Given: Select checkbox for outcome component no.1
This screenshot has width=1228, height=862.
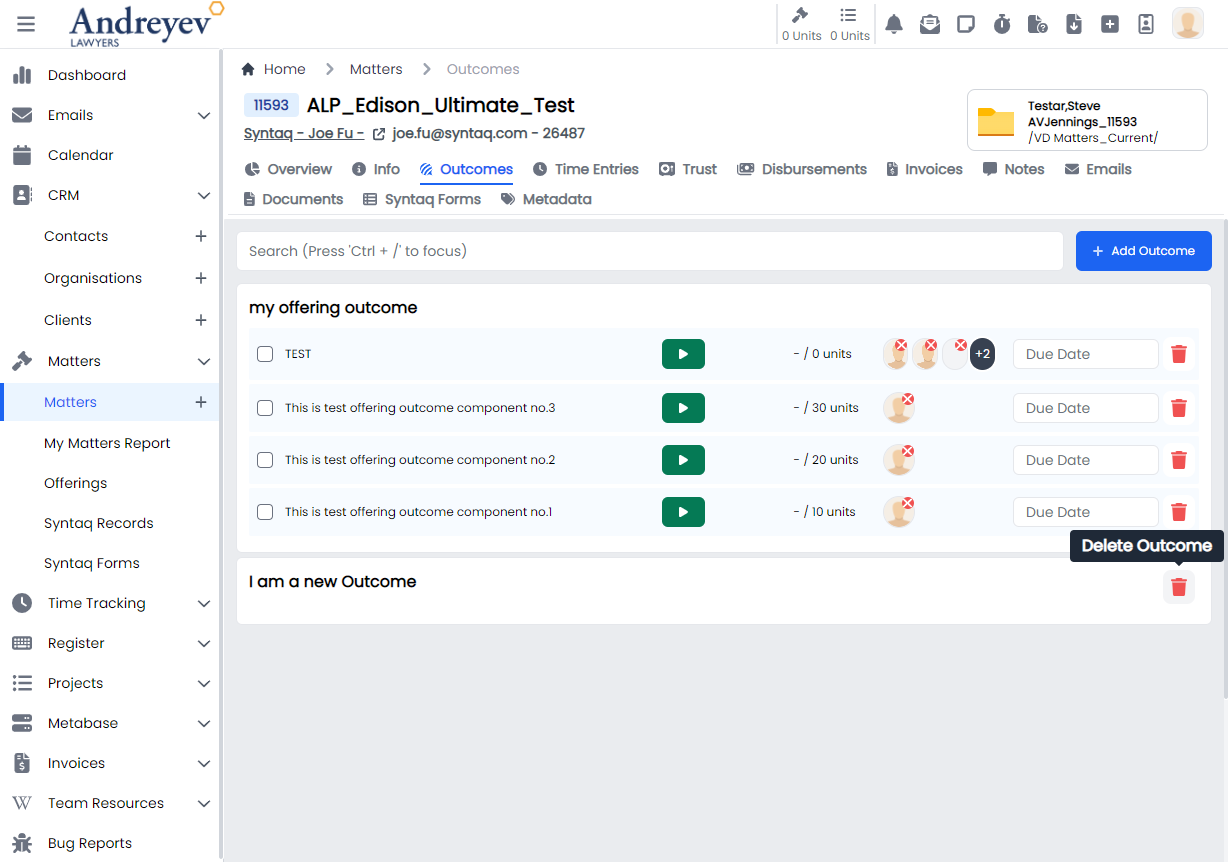Looking at the screenshot, I should [265, 512].
